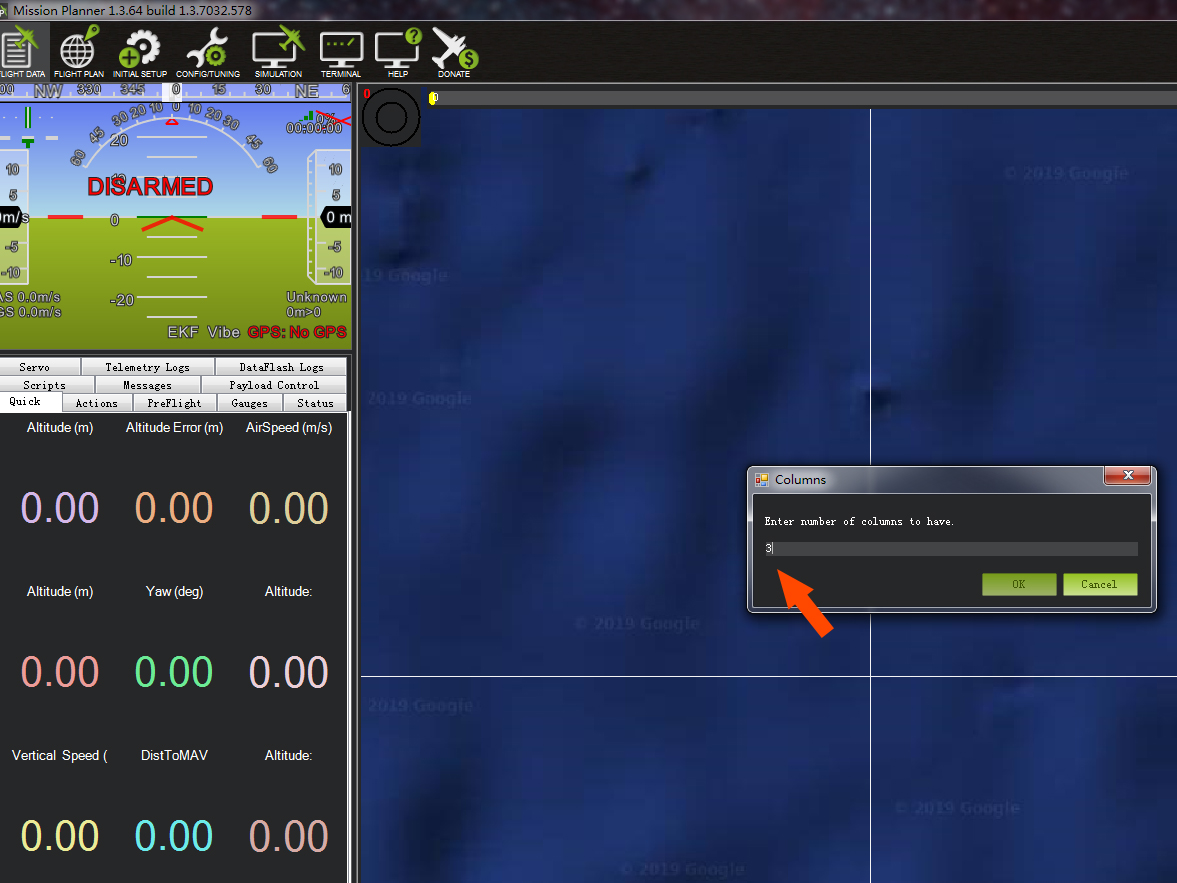Viewport: 1177px width, 883px height.
Task: Click the Altitude Error (m) quick value
Action: click(174, 508)
